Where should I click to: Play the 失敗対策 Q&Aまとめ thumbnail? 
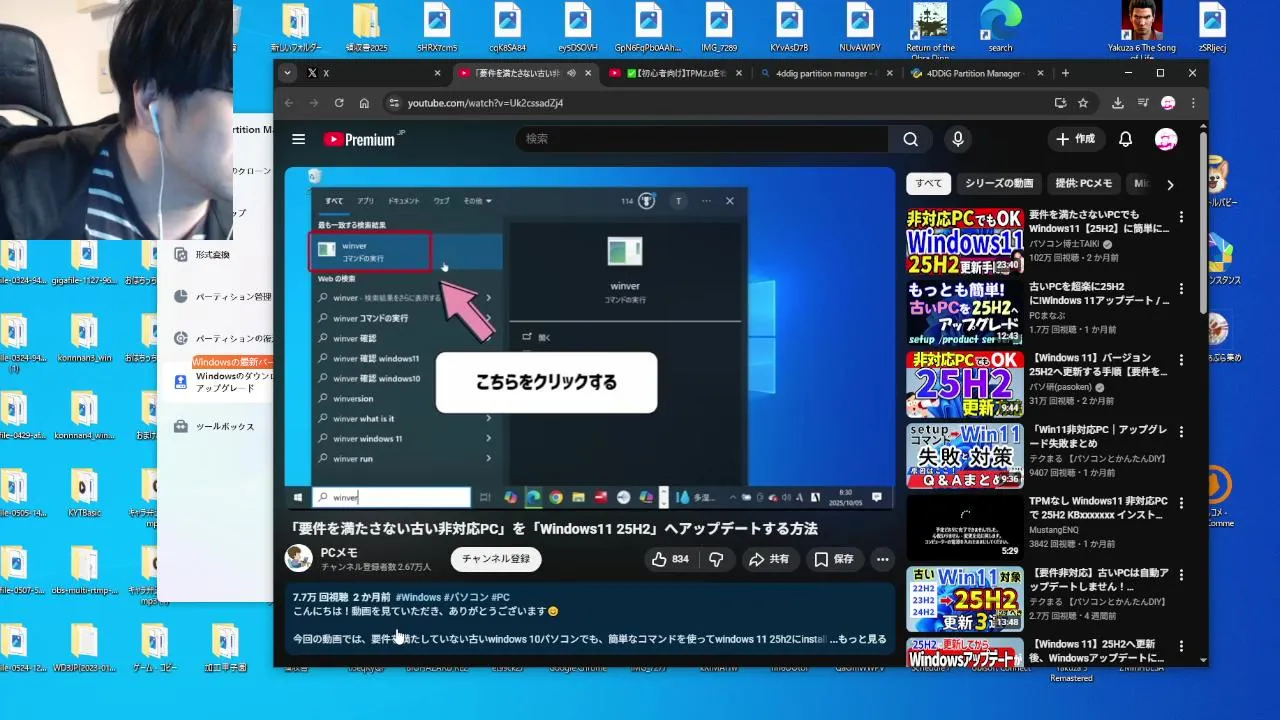(965, 456)
